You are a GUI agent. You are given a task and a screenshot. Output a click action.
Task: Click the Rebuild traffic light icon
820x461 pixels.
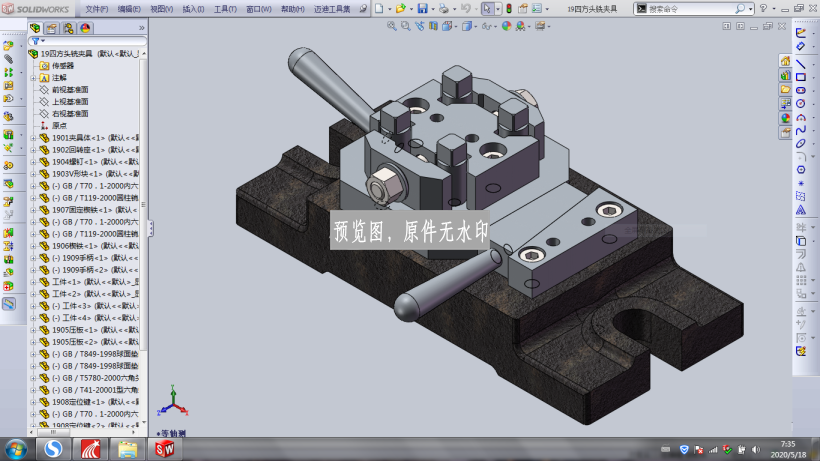click(508, 8)
